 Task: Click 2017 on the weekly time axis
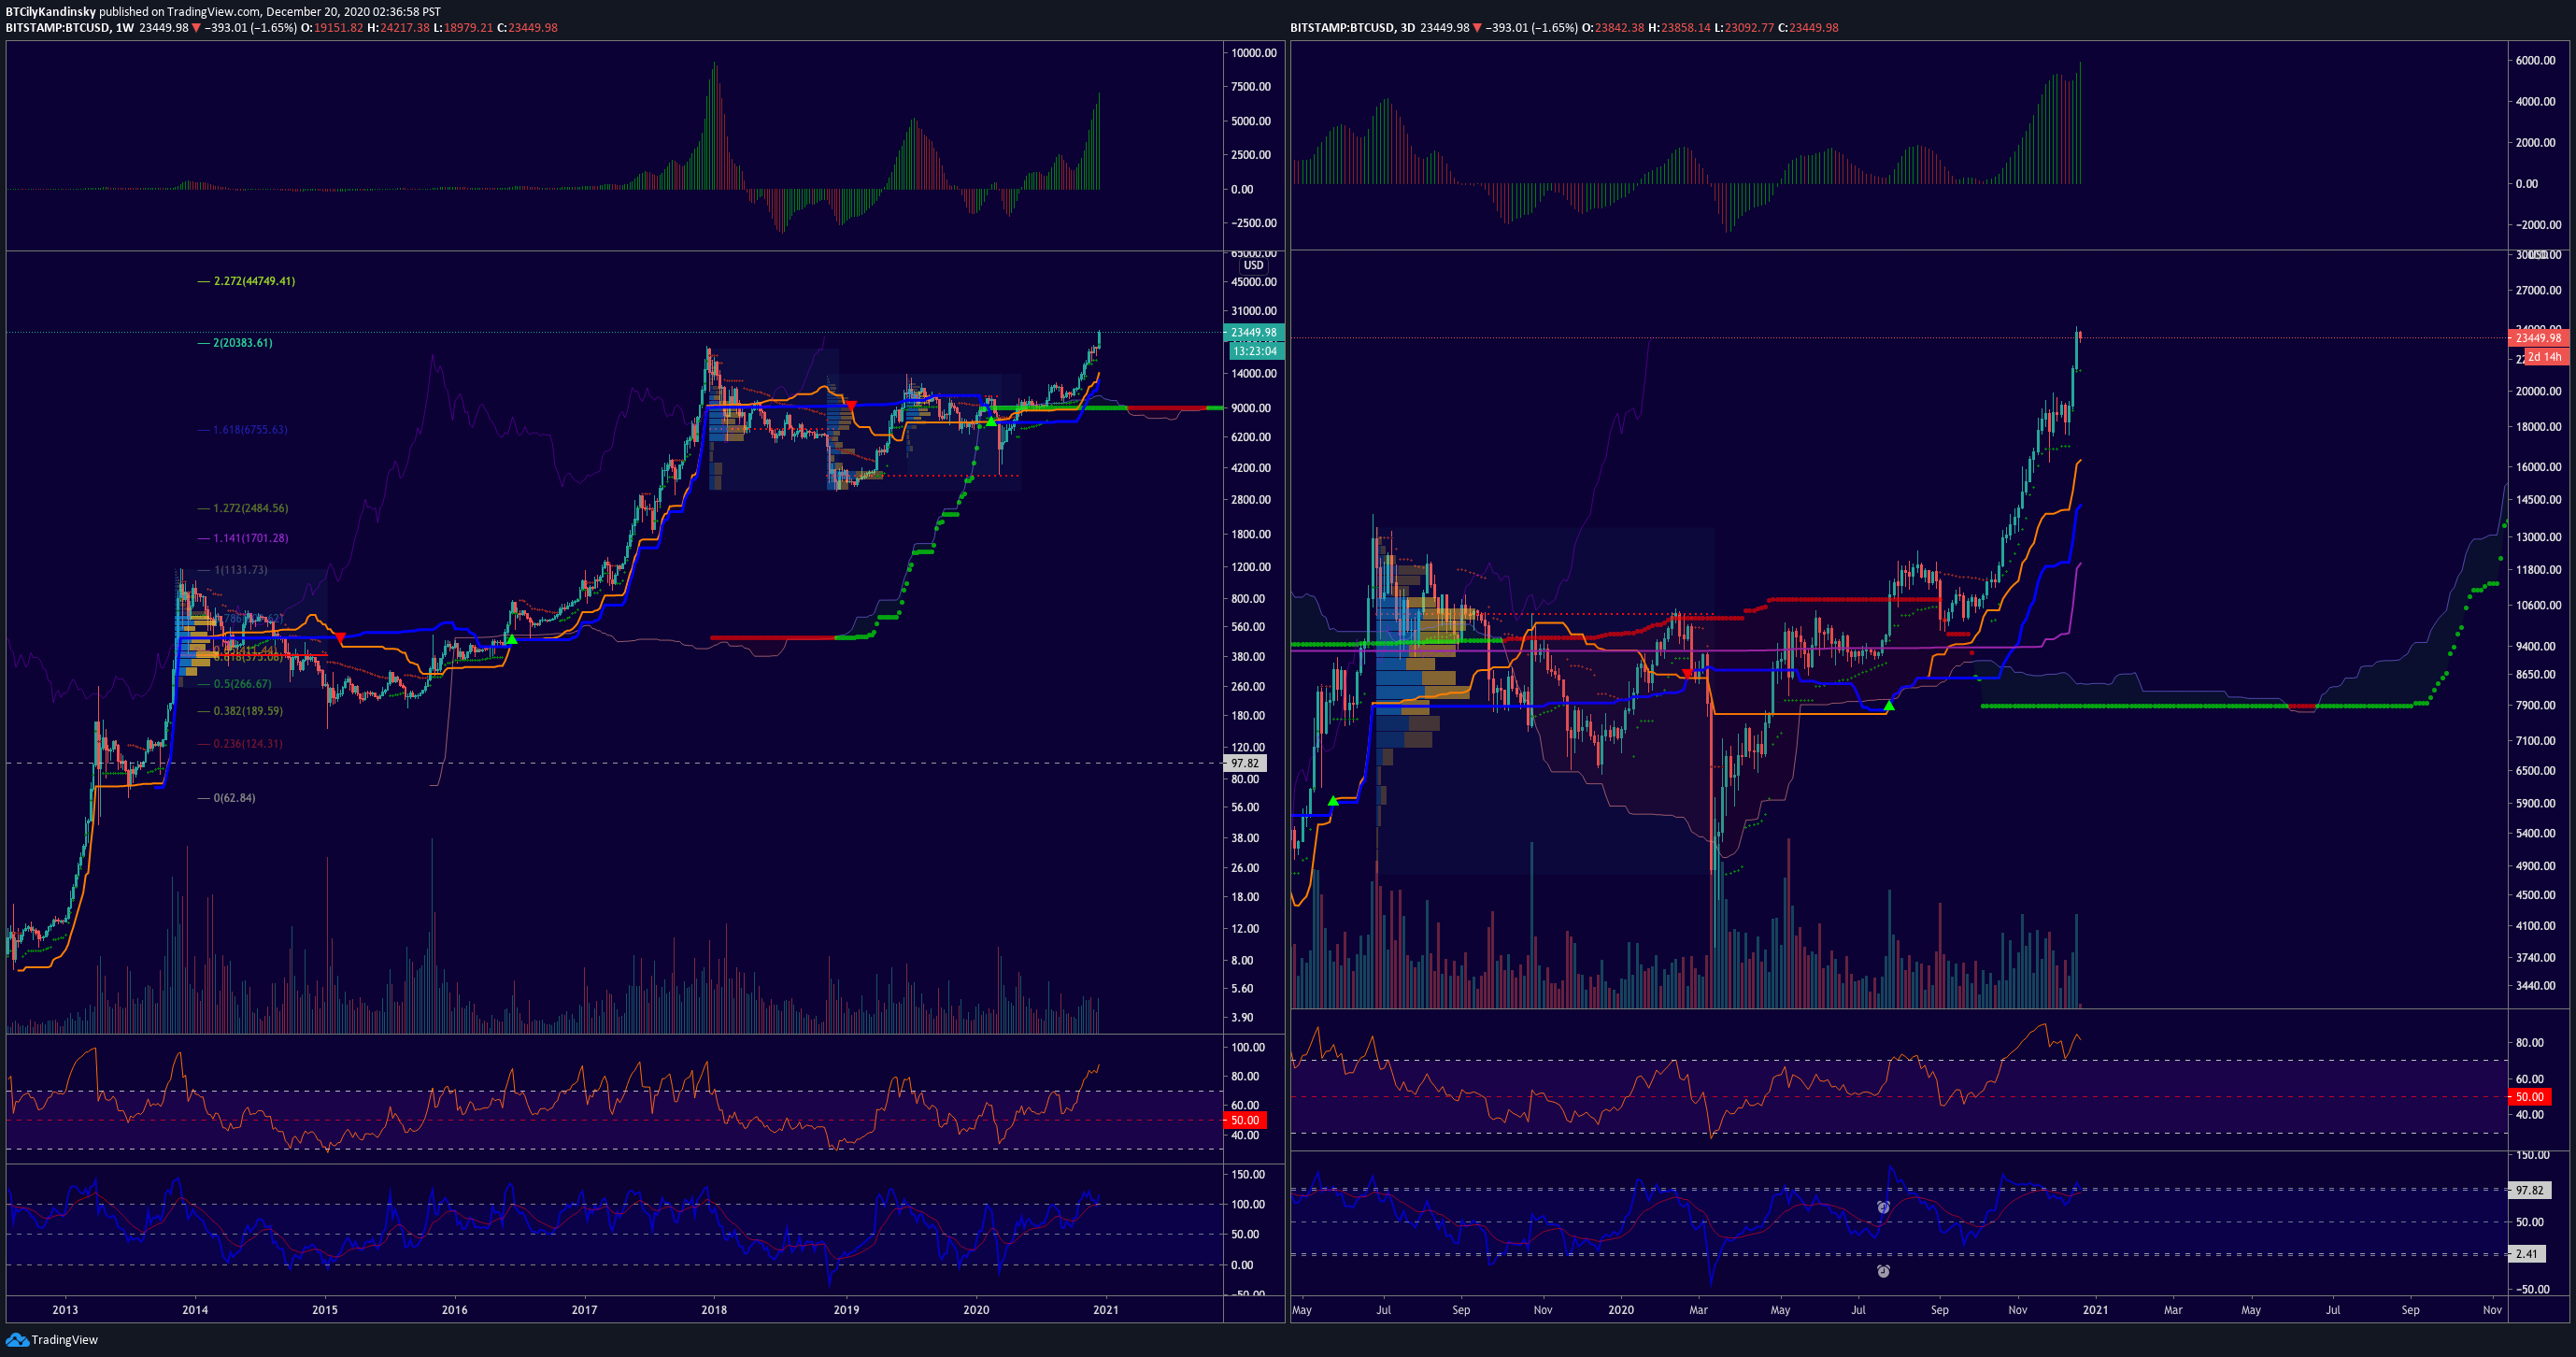[x=584, y=1309]
